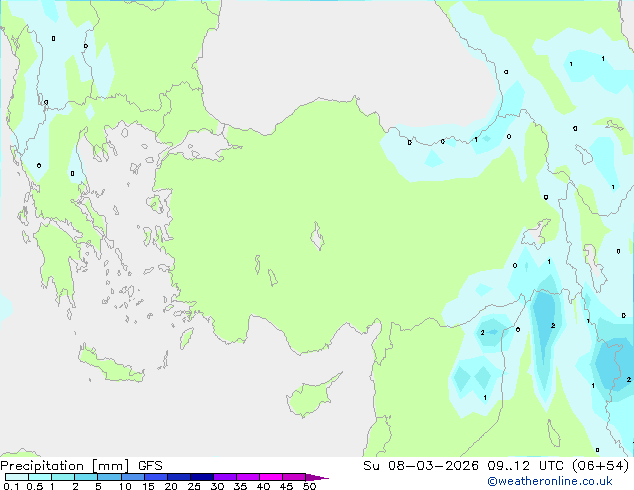Click the 'GFS' model label
The height and width of the screenshot is (490, 634).
point(150,466)
